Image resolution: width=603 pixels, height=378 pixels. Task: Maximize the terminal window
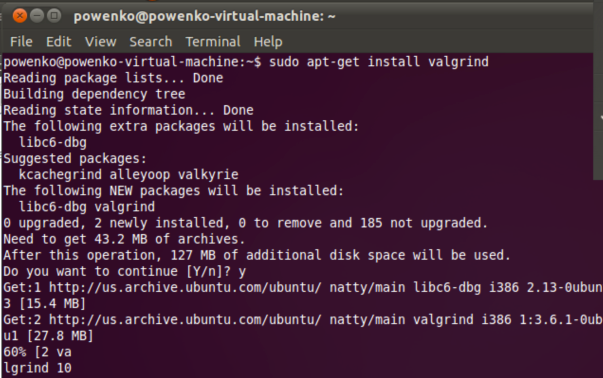click(54, 16)
